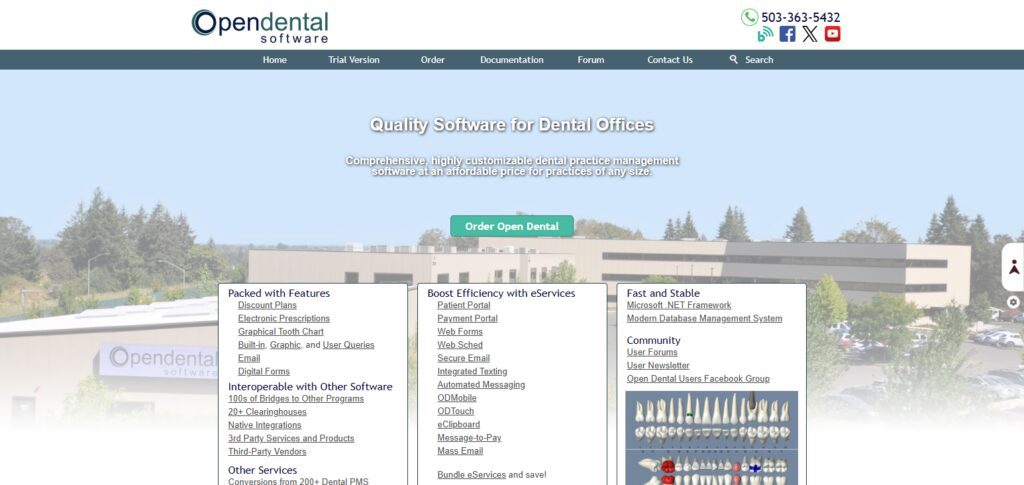Open the Digital Forms link
The width and height of the screenshot is (1024, 485).
coord(264,371)
